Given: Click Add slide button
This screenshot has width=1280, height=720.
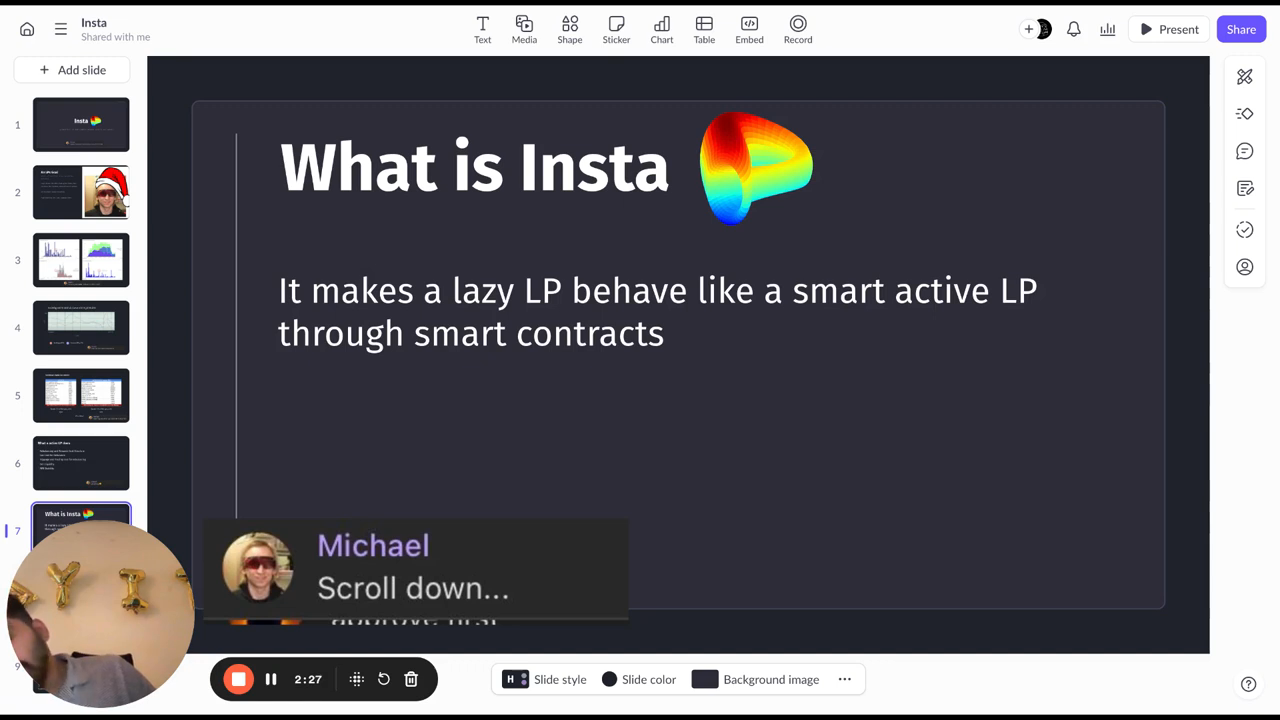Looking at the screenshot, I should pyautogui.click(x=72, y=70).
